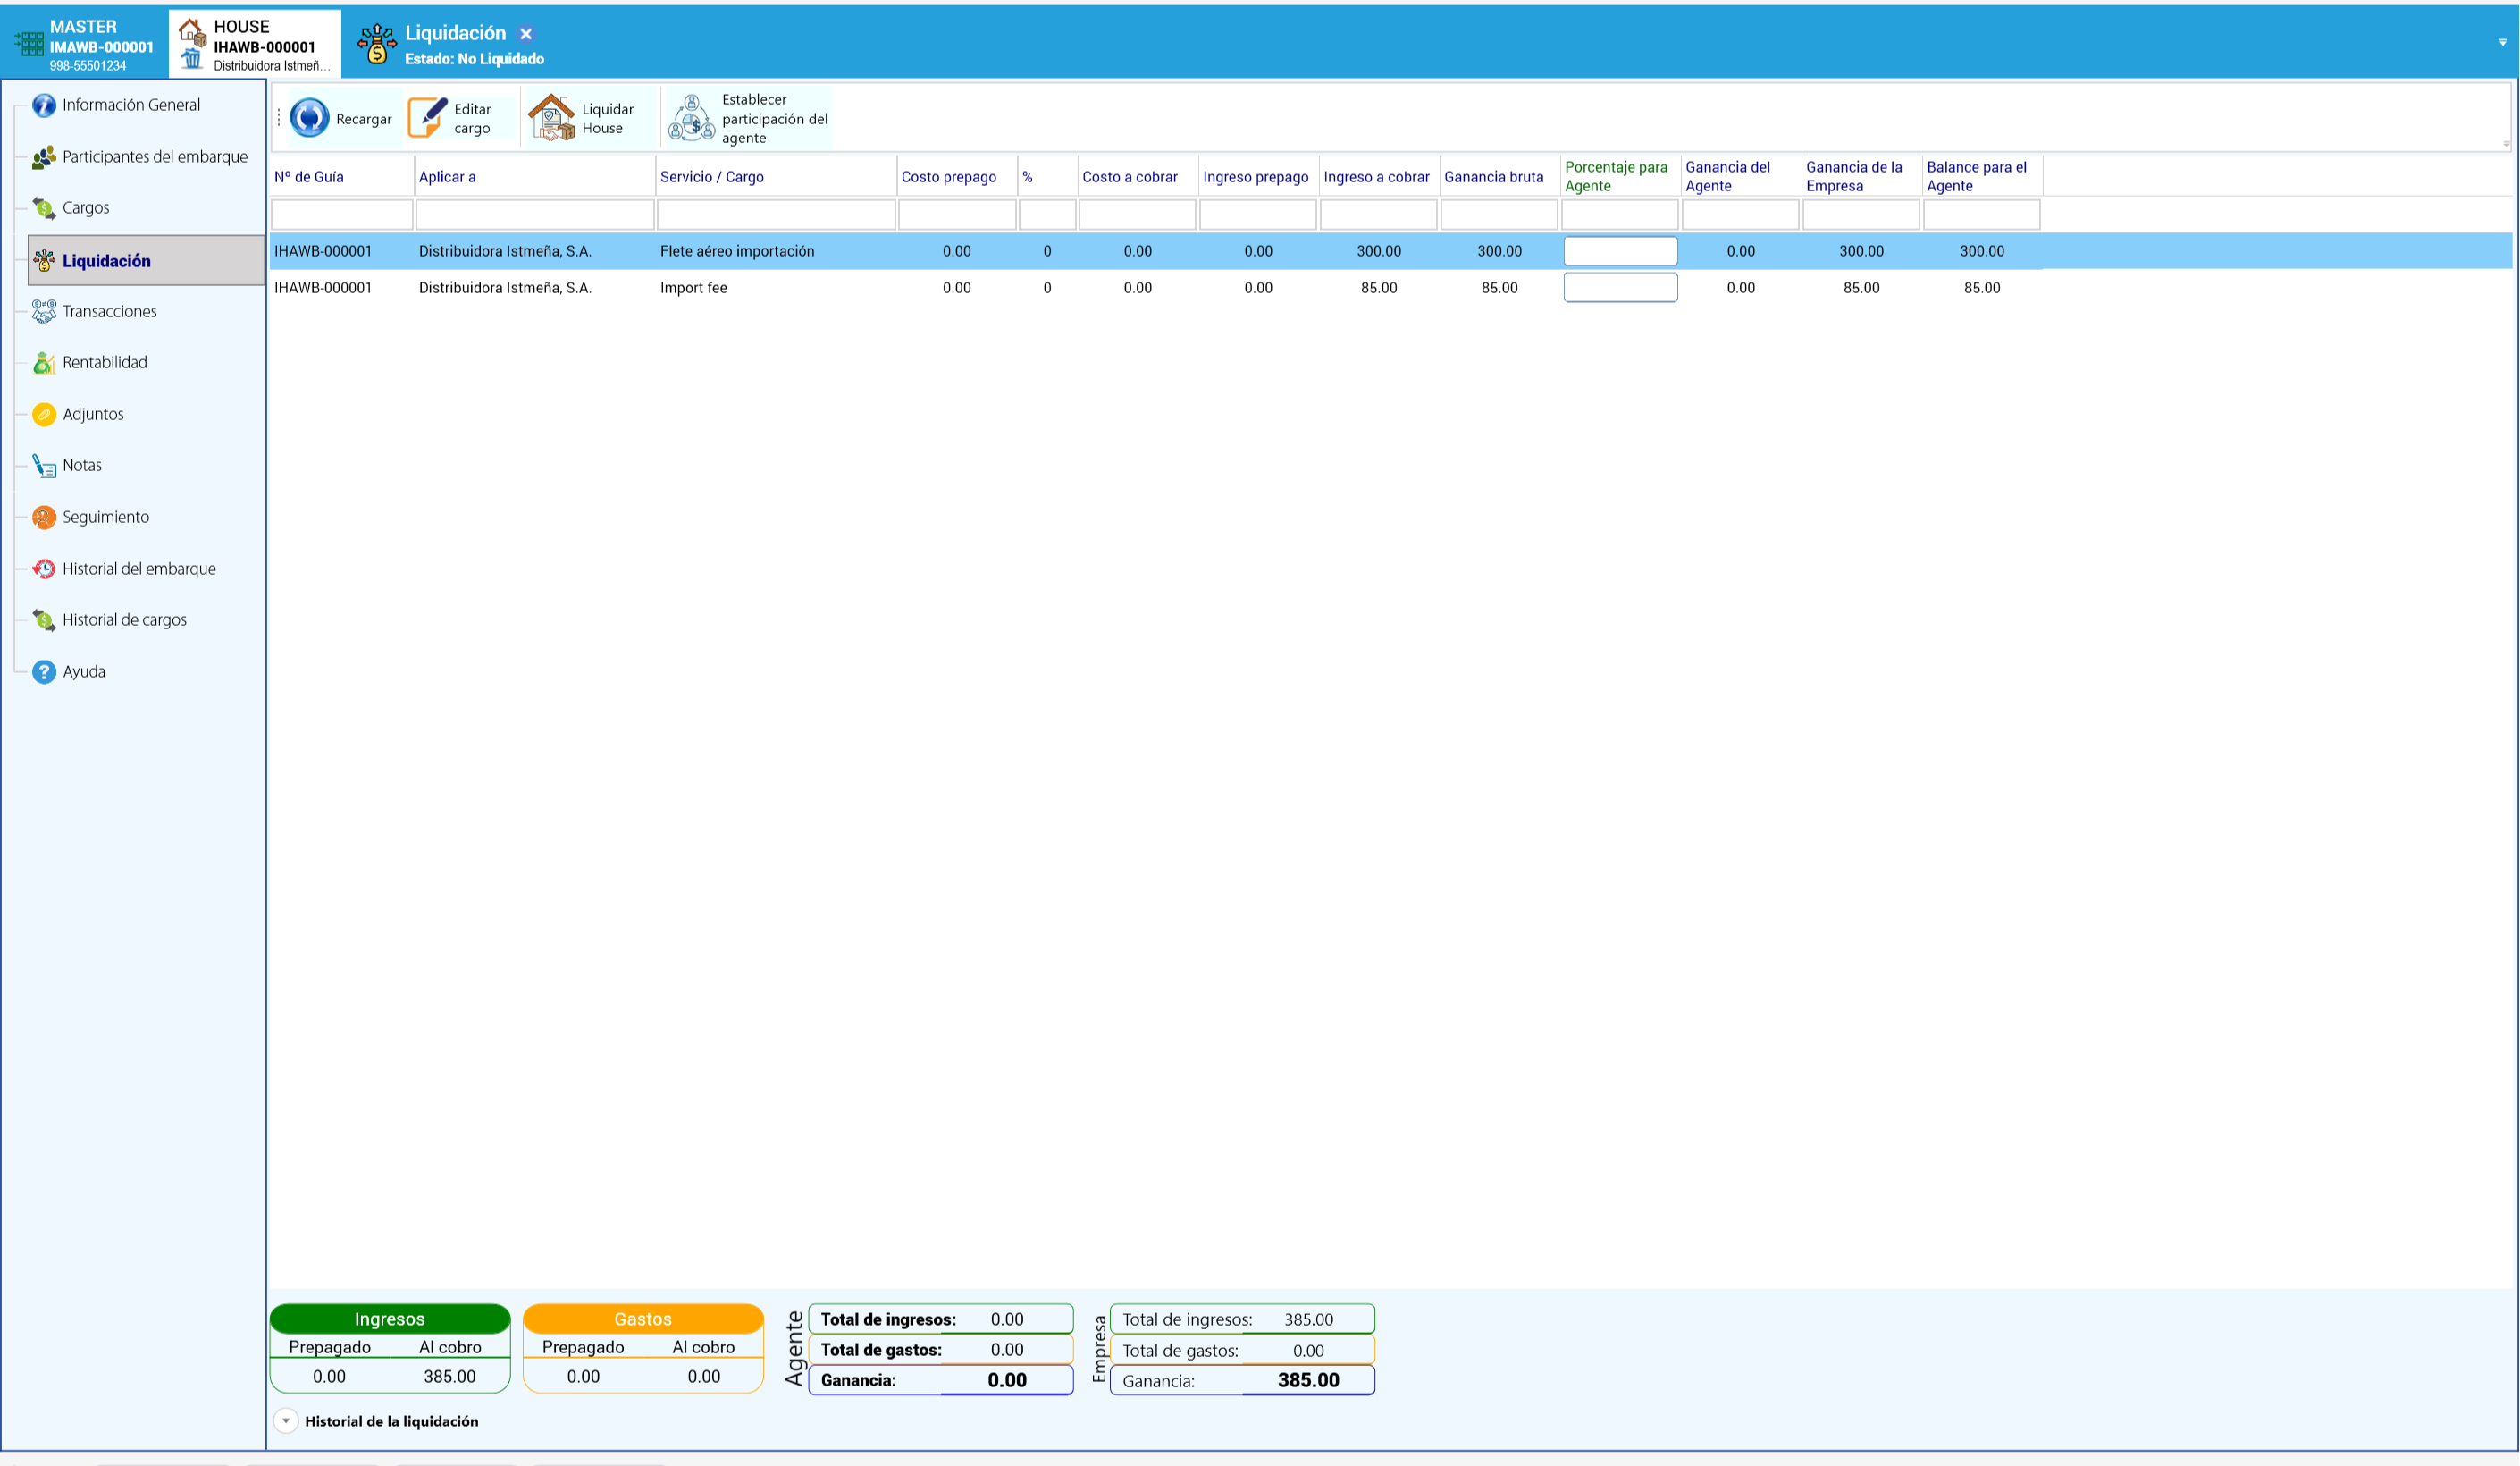Open Establecer participación del agente
The image size is (2520, 1466).
pyautogui.click(x=748, y=118)
